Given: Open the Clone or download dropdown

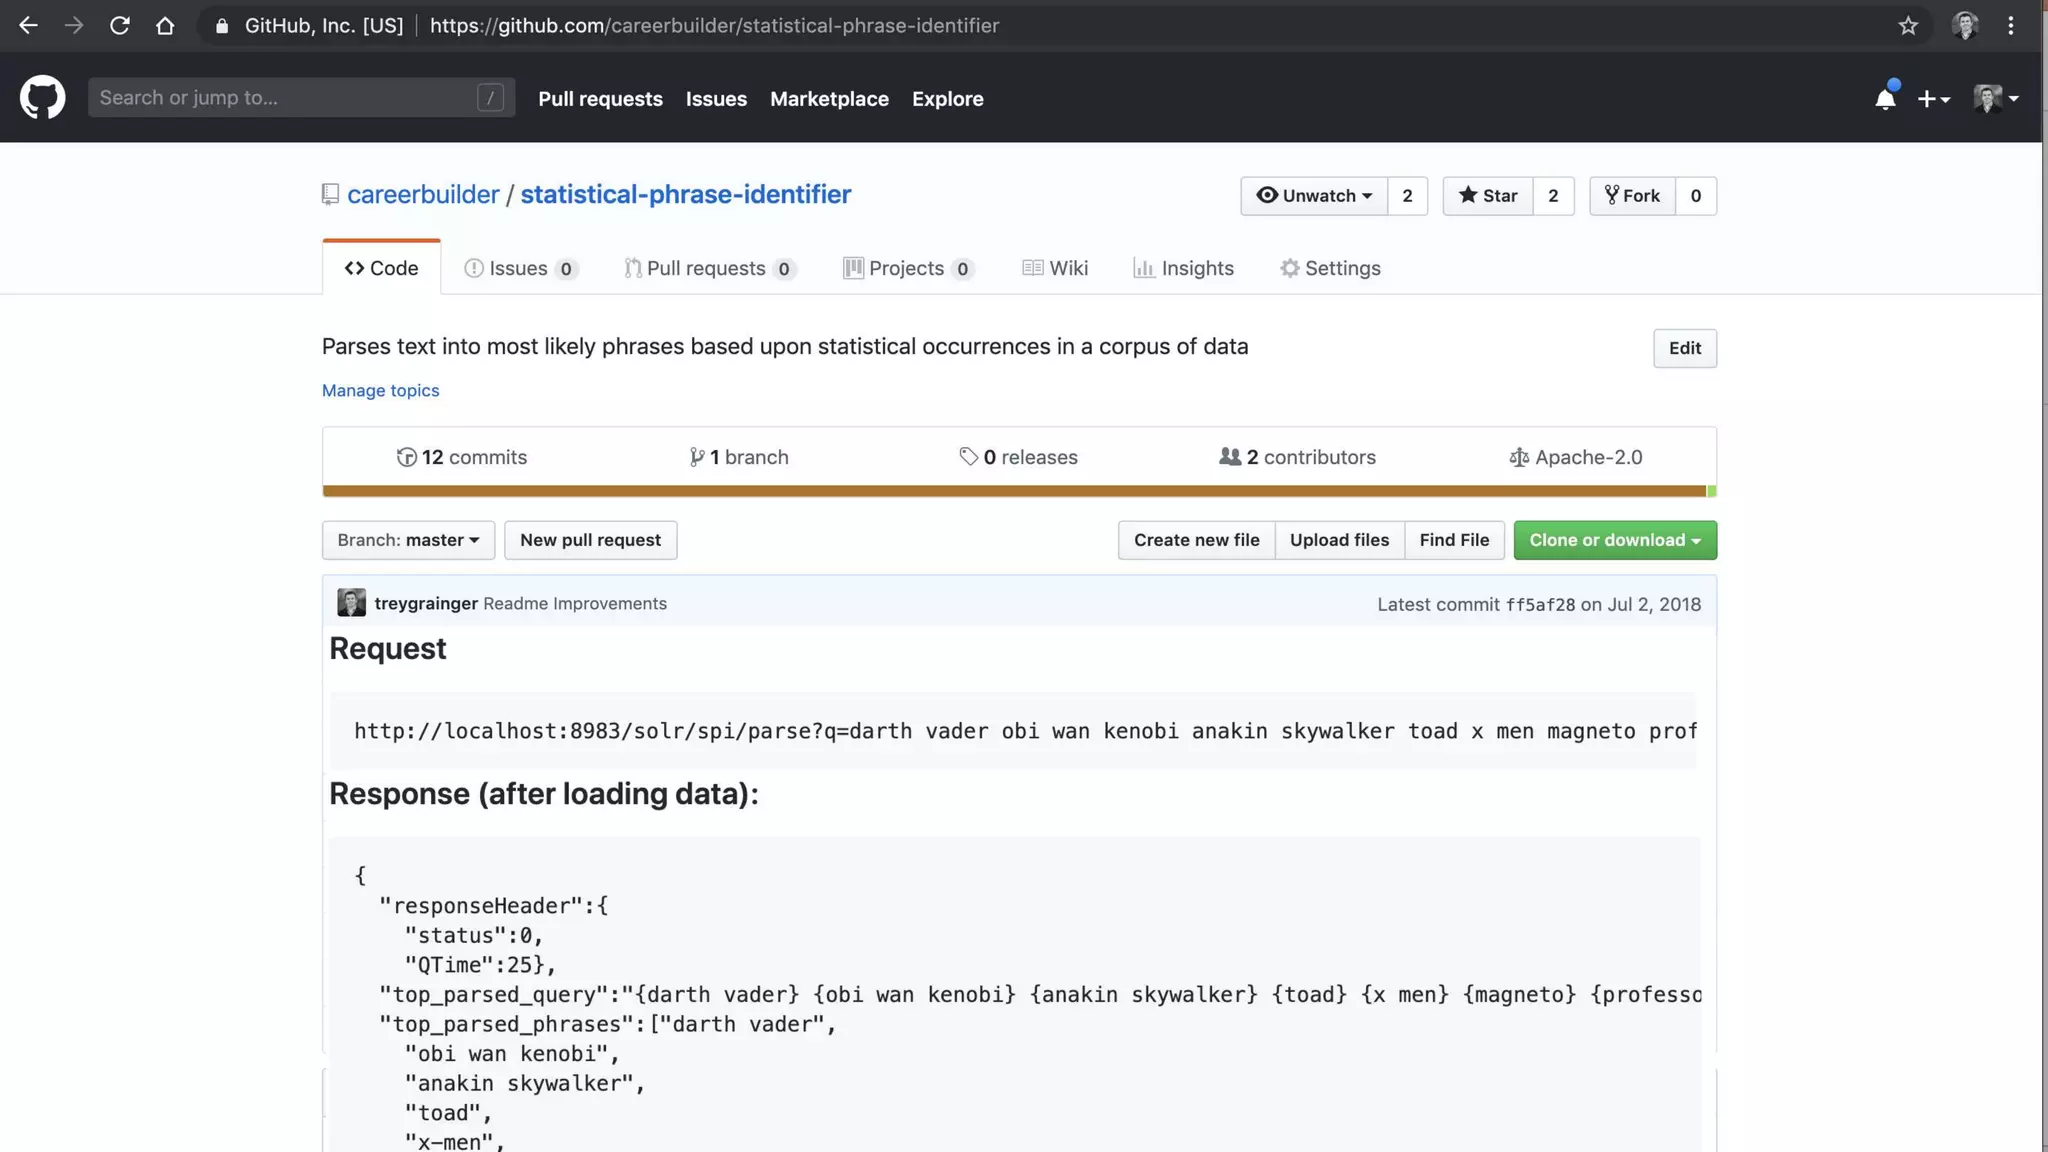Looking at the screenshot, I should 1614,540.
